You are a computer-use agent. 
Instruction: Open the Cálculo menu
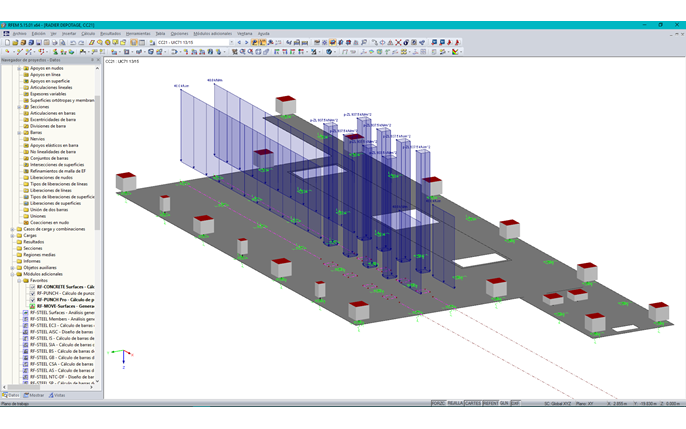(88, 34)
